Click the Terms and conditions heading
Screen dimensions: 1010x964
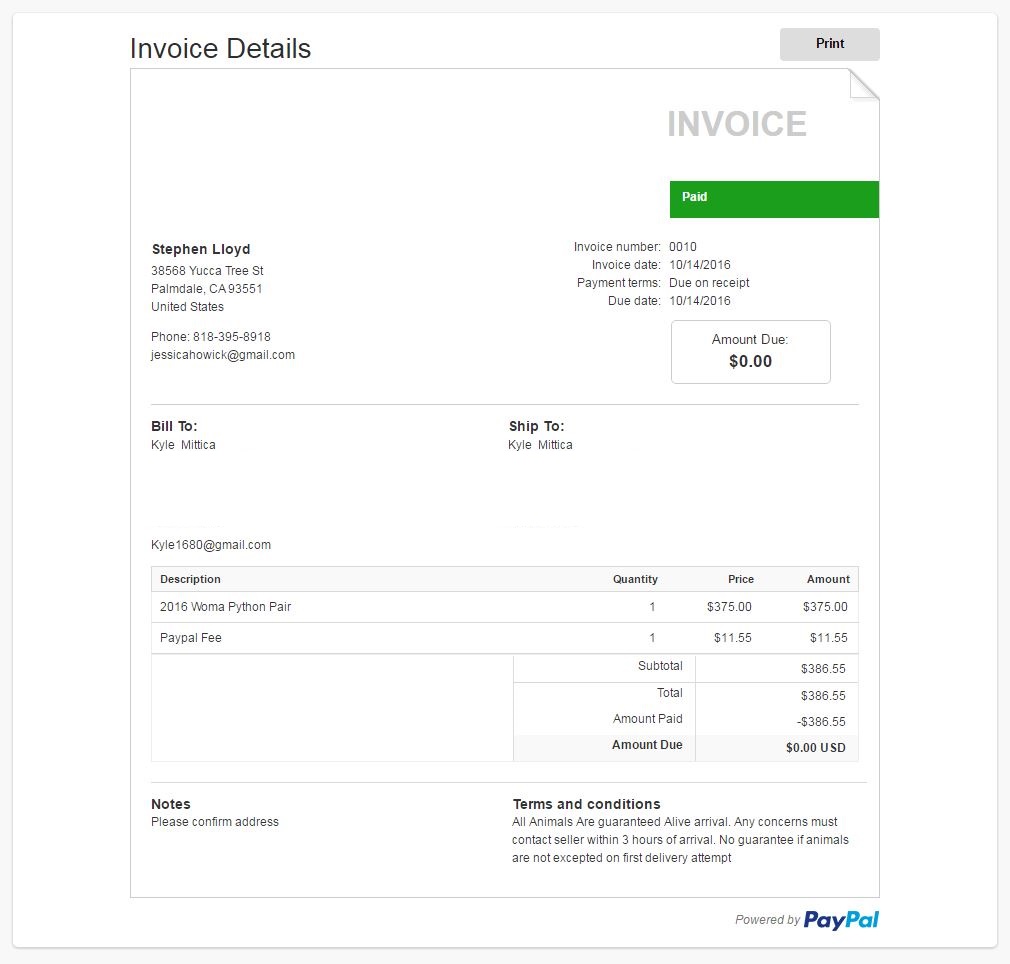[x=586, y=804]
